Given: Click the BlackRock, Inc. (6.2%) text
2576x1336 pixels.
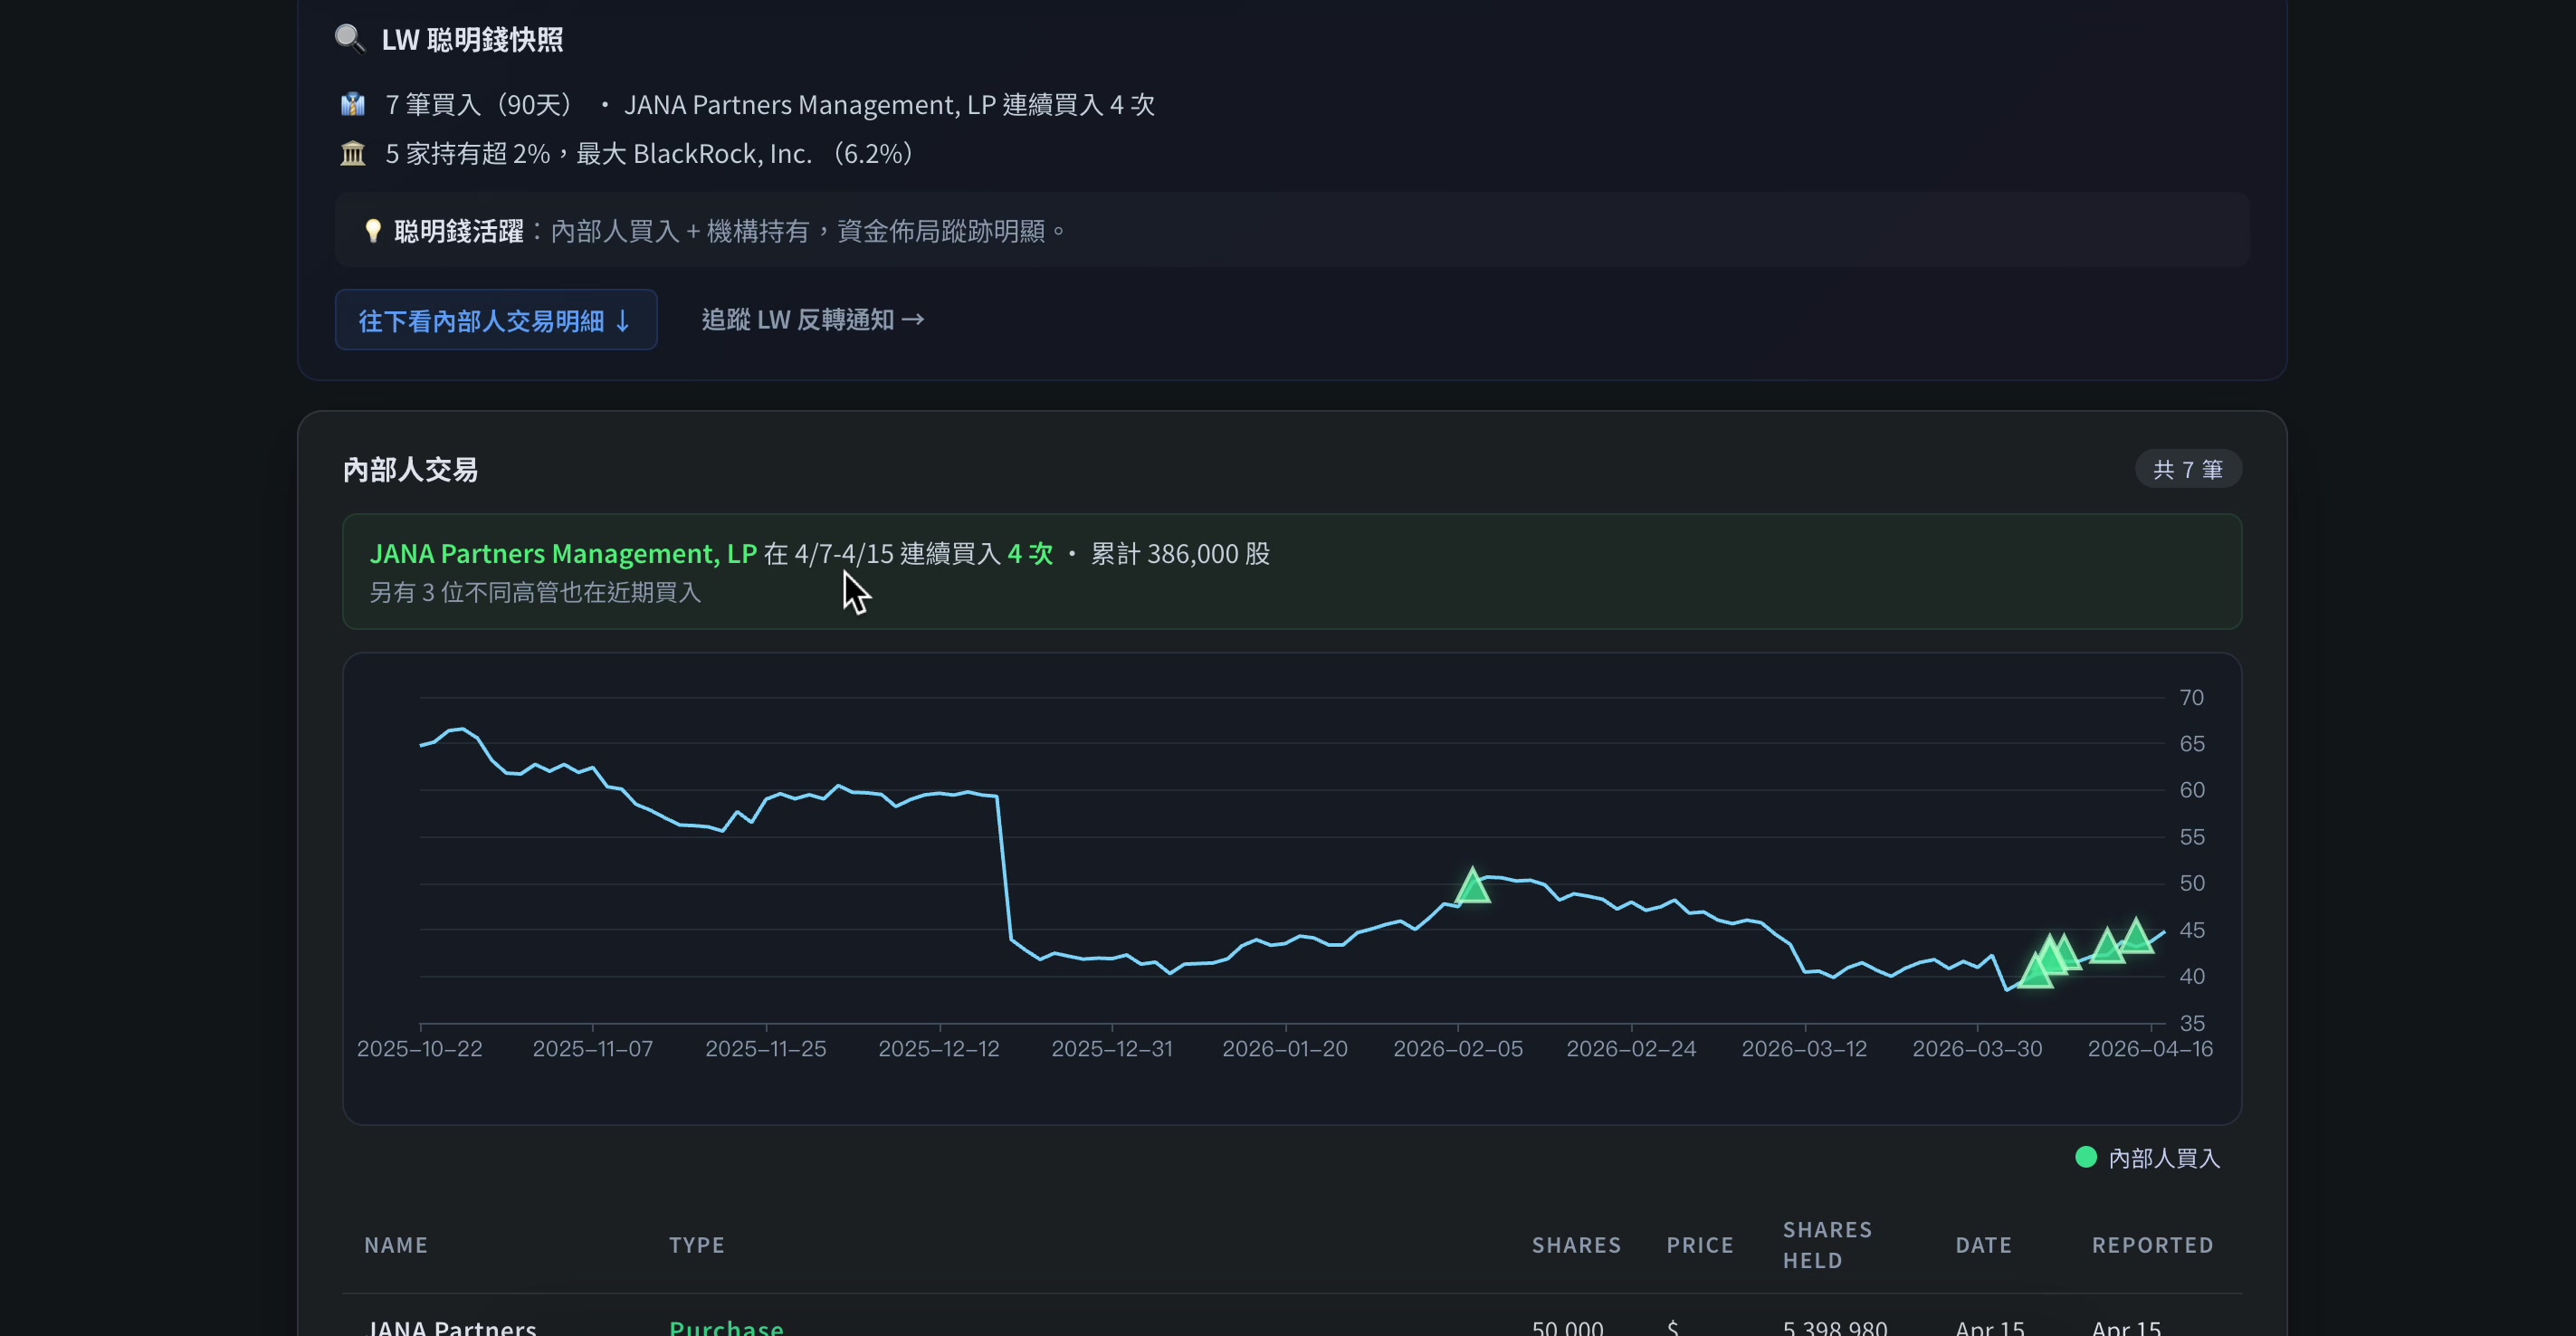Looking at the screenshot, I should pyautogui.click(x=774, y=153).
